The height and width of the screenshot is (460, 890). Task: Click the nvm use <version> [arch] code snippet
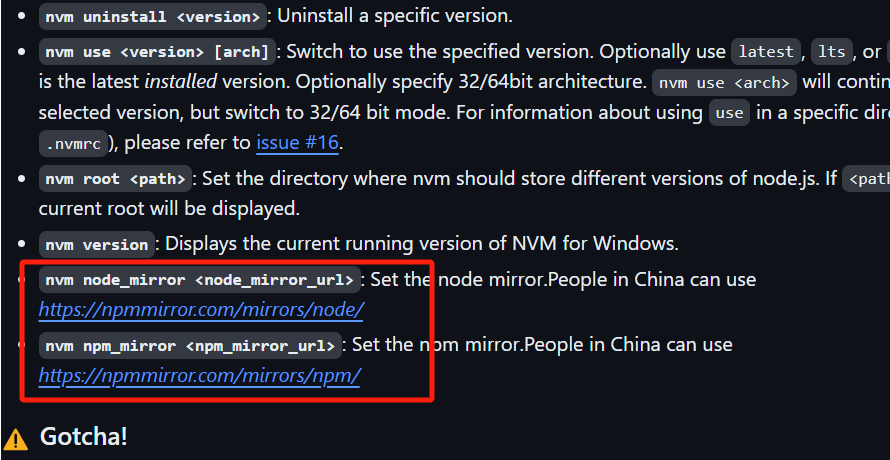coord(157,52)
